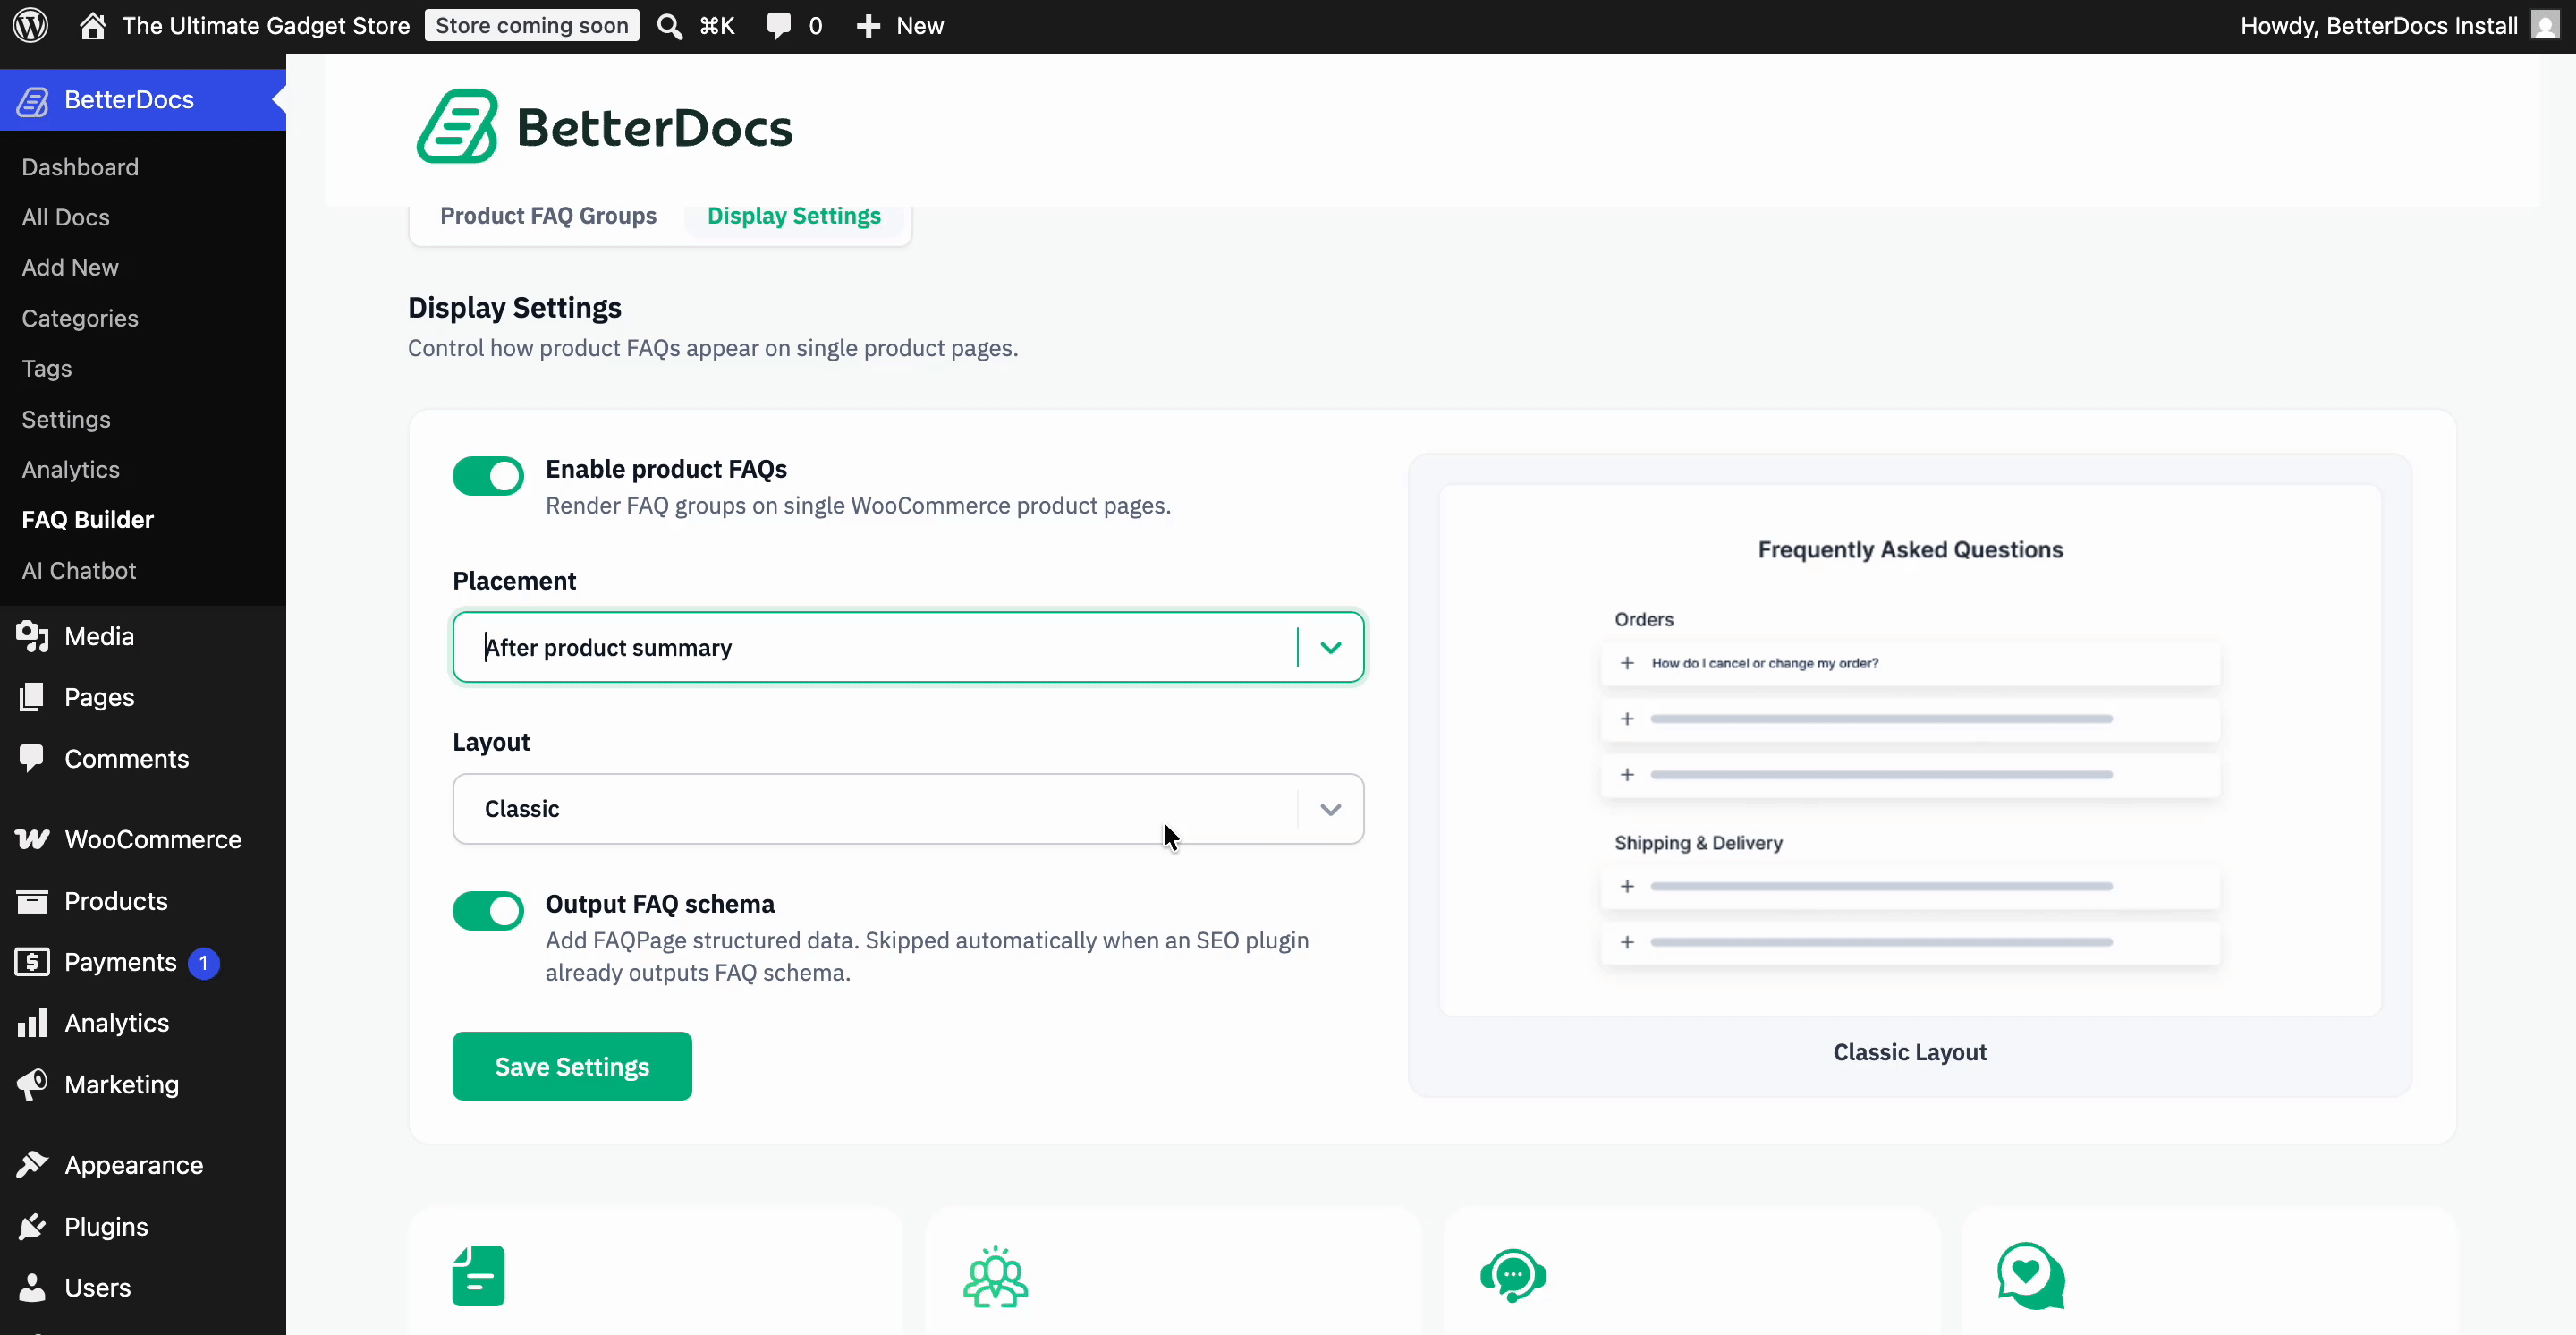Click the 'Placement' field label

click(514, 581)
